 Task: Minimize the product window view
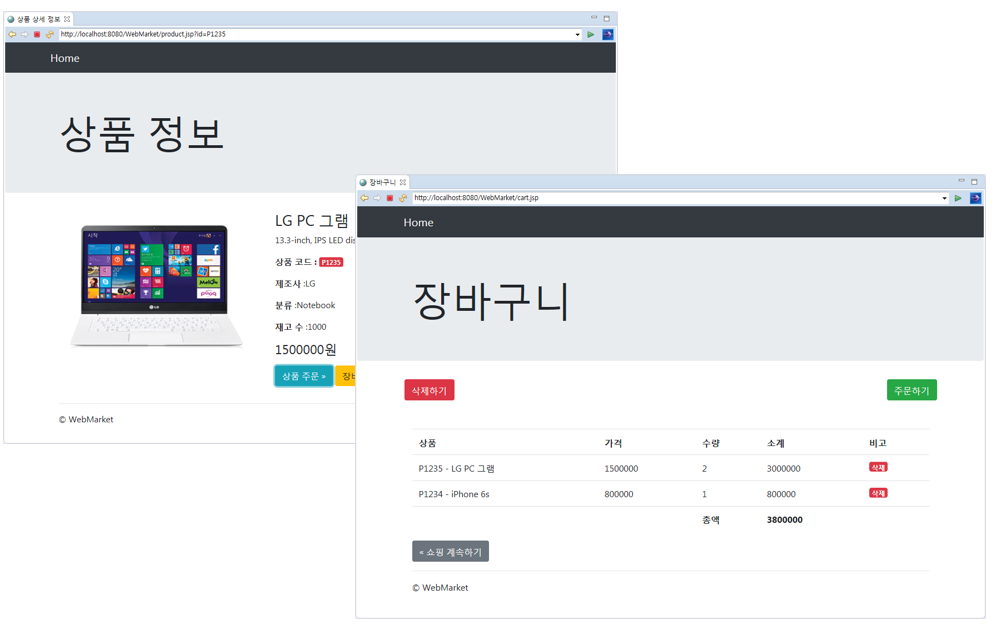point(594,18)
